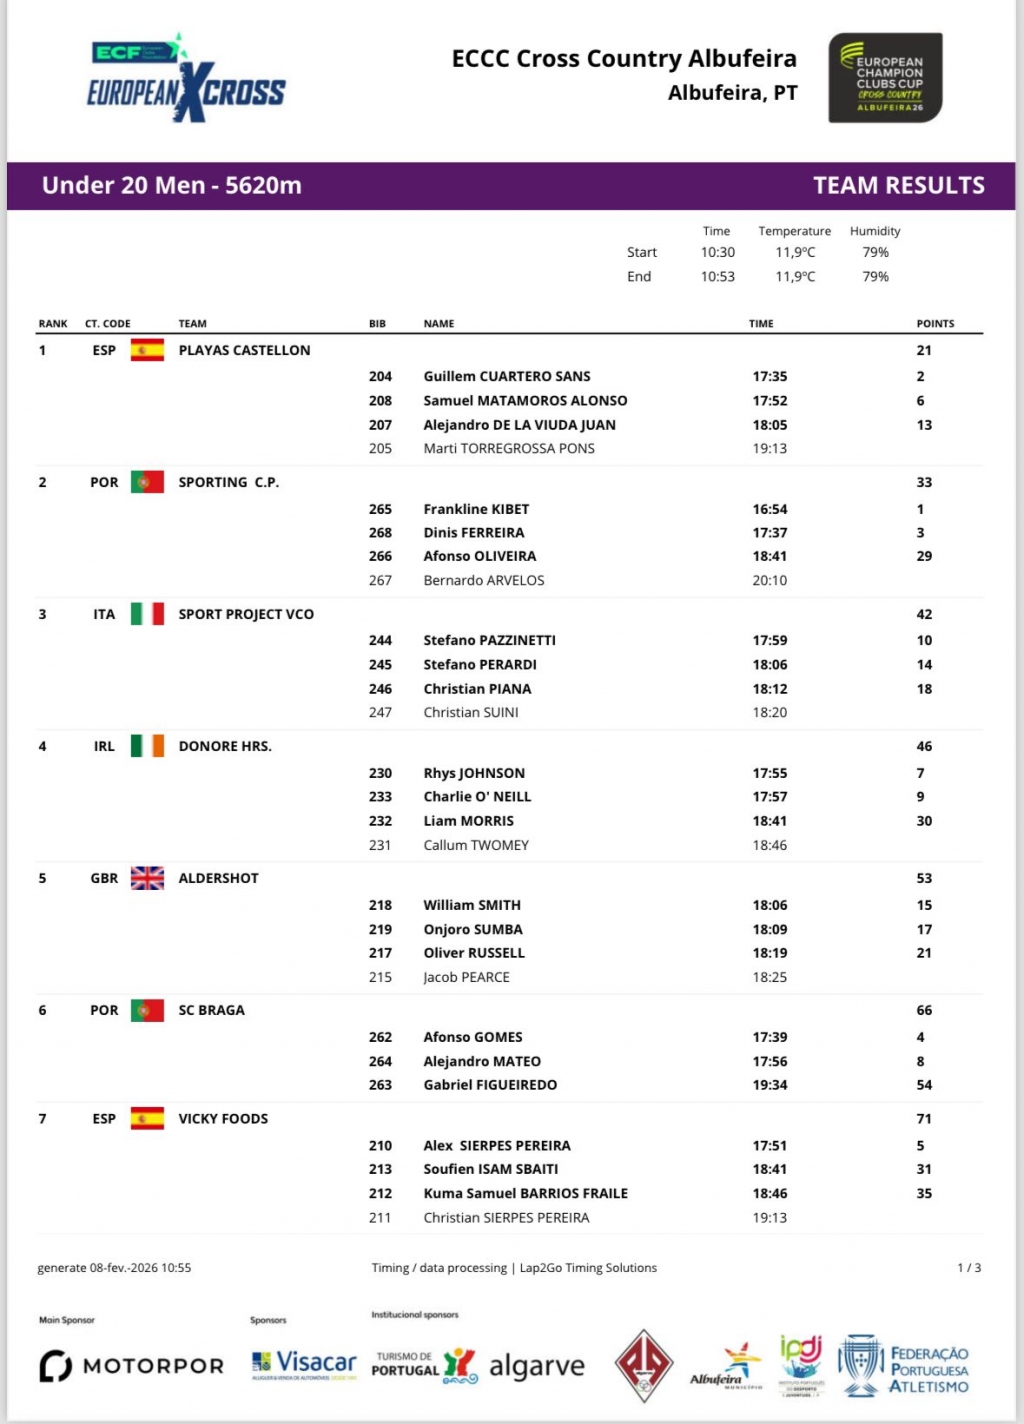1024x1424 pixels.
Task: Click the Visacar sponsor logo
Action: click(x=304, y=1364)
